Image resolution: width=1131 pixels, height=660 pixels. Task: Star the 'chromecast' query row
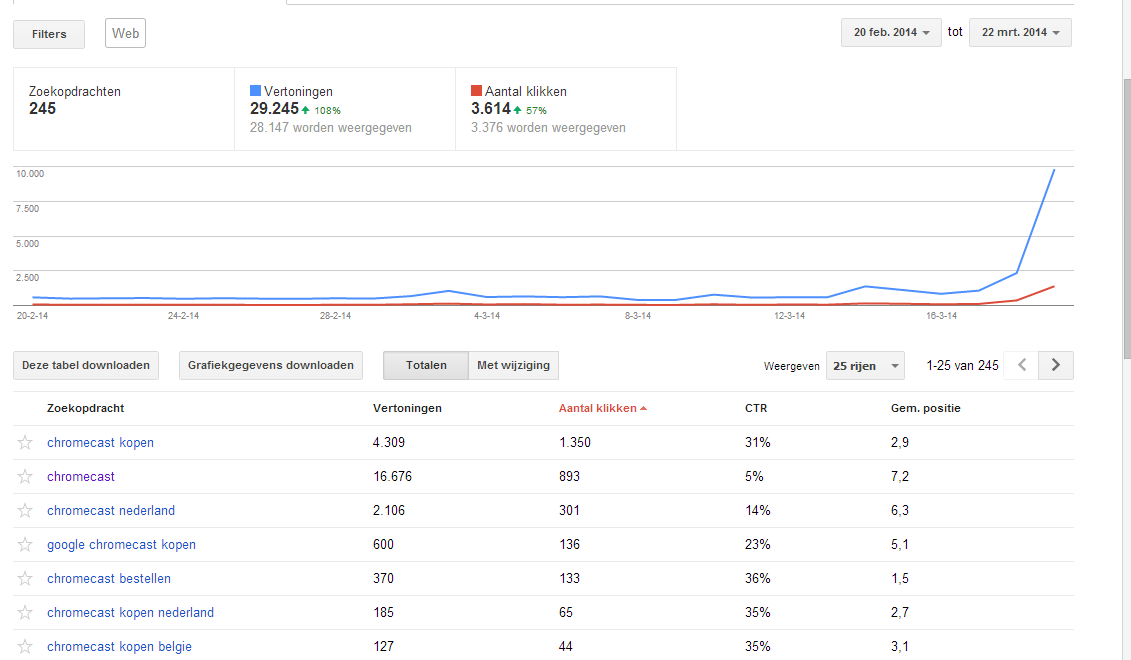pyautogui.click(x=25, y=476)
